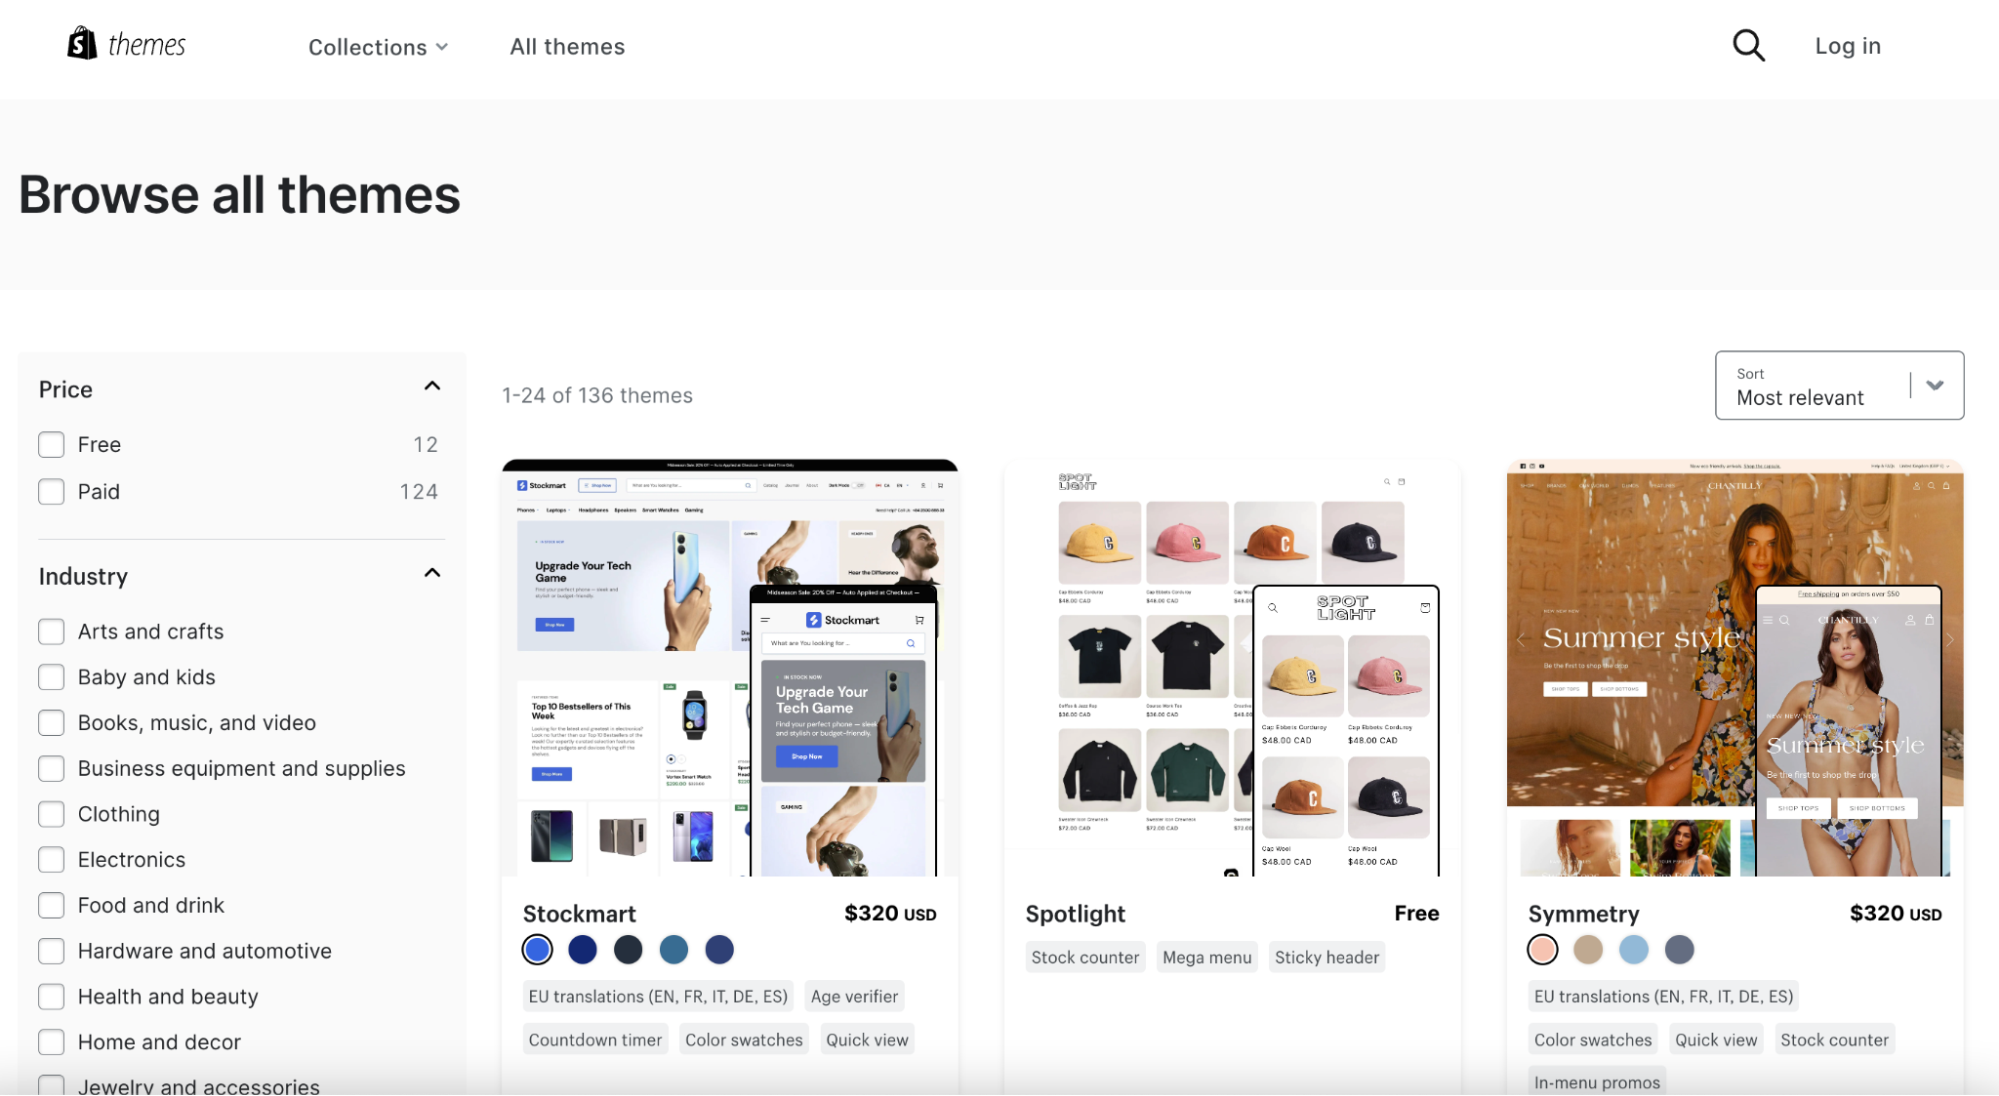Expand the Collections dropdown menu
Screen dimensions: 1999x1096
click(x=378, y=45)
